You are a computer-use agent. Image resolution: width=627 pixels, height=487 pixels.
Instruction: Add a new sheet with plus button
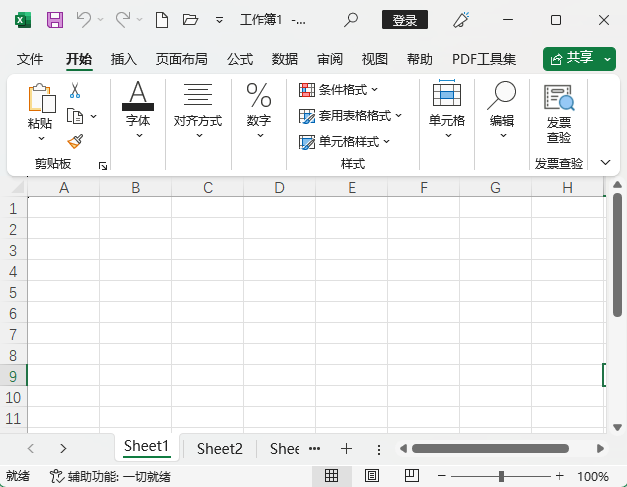346,449
